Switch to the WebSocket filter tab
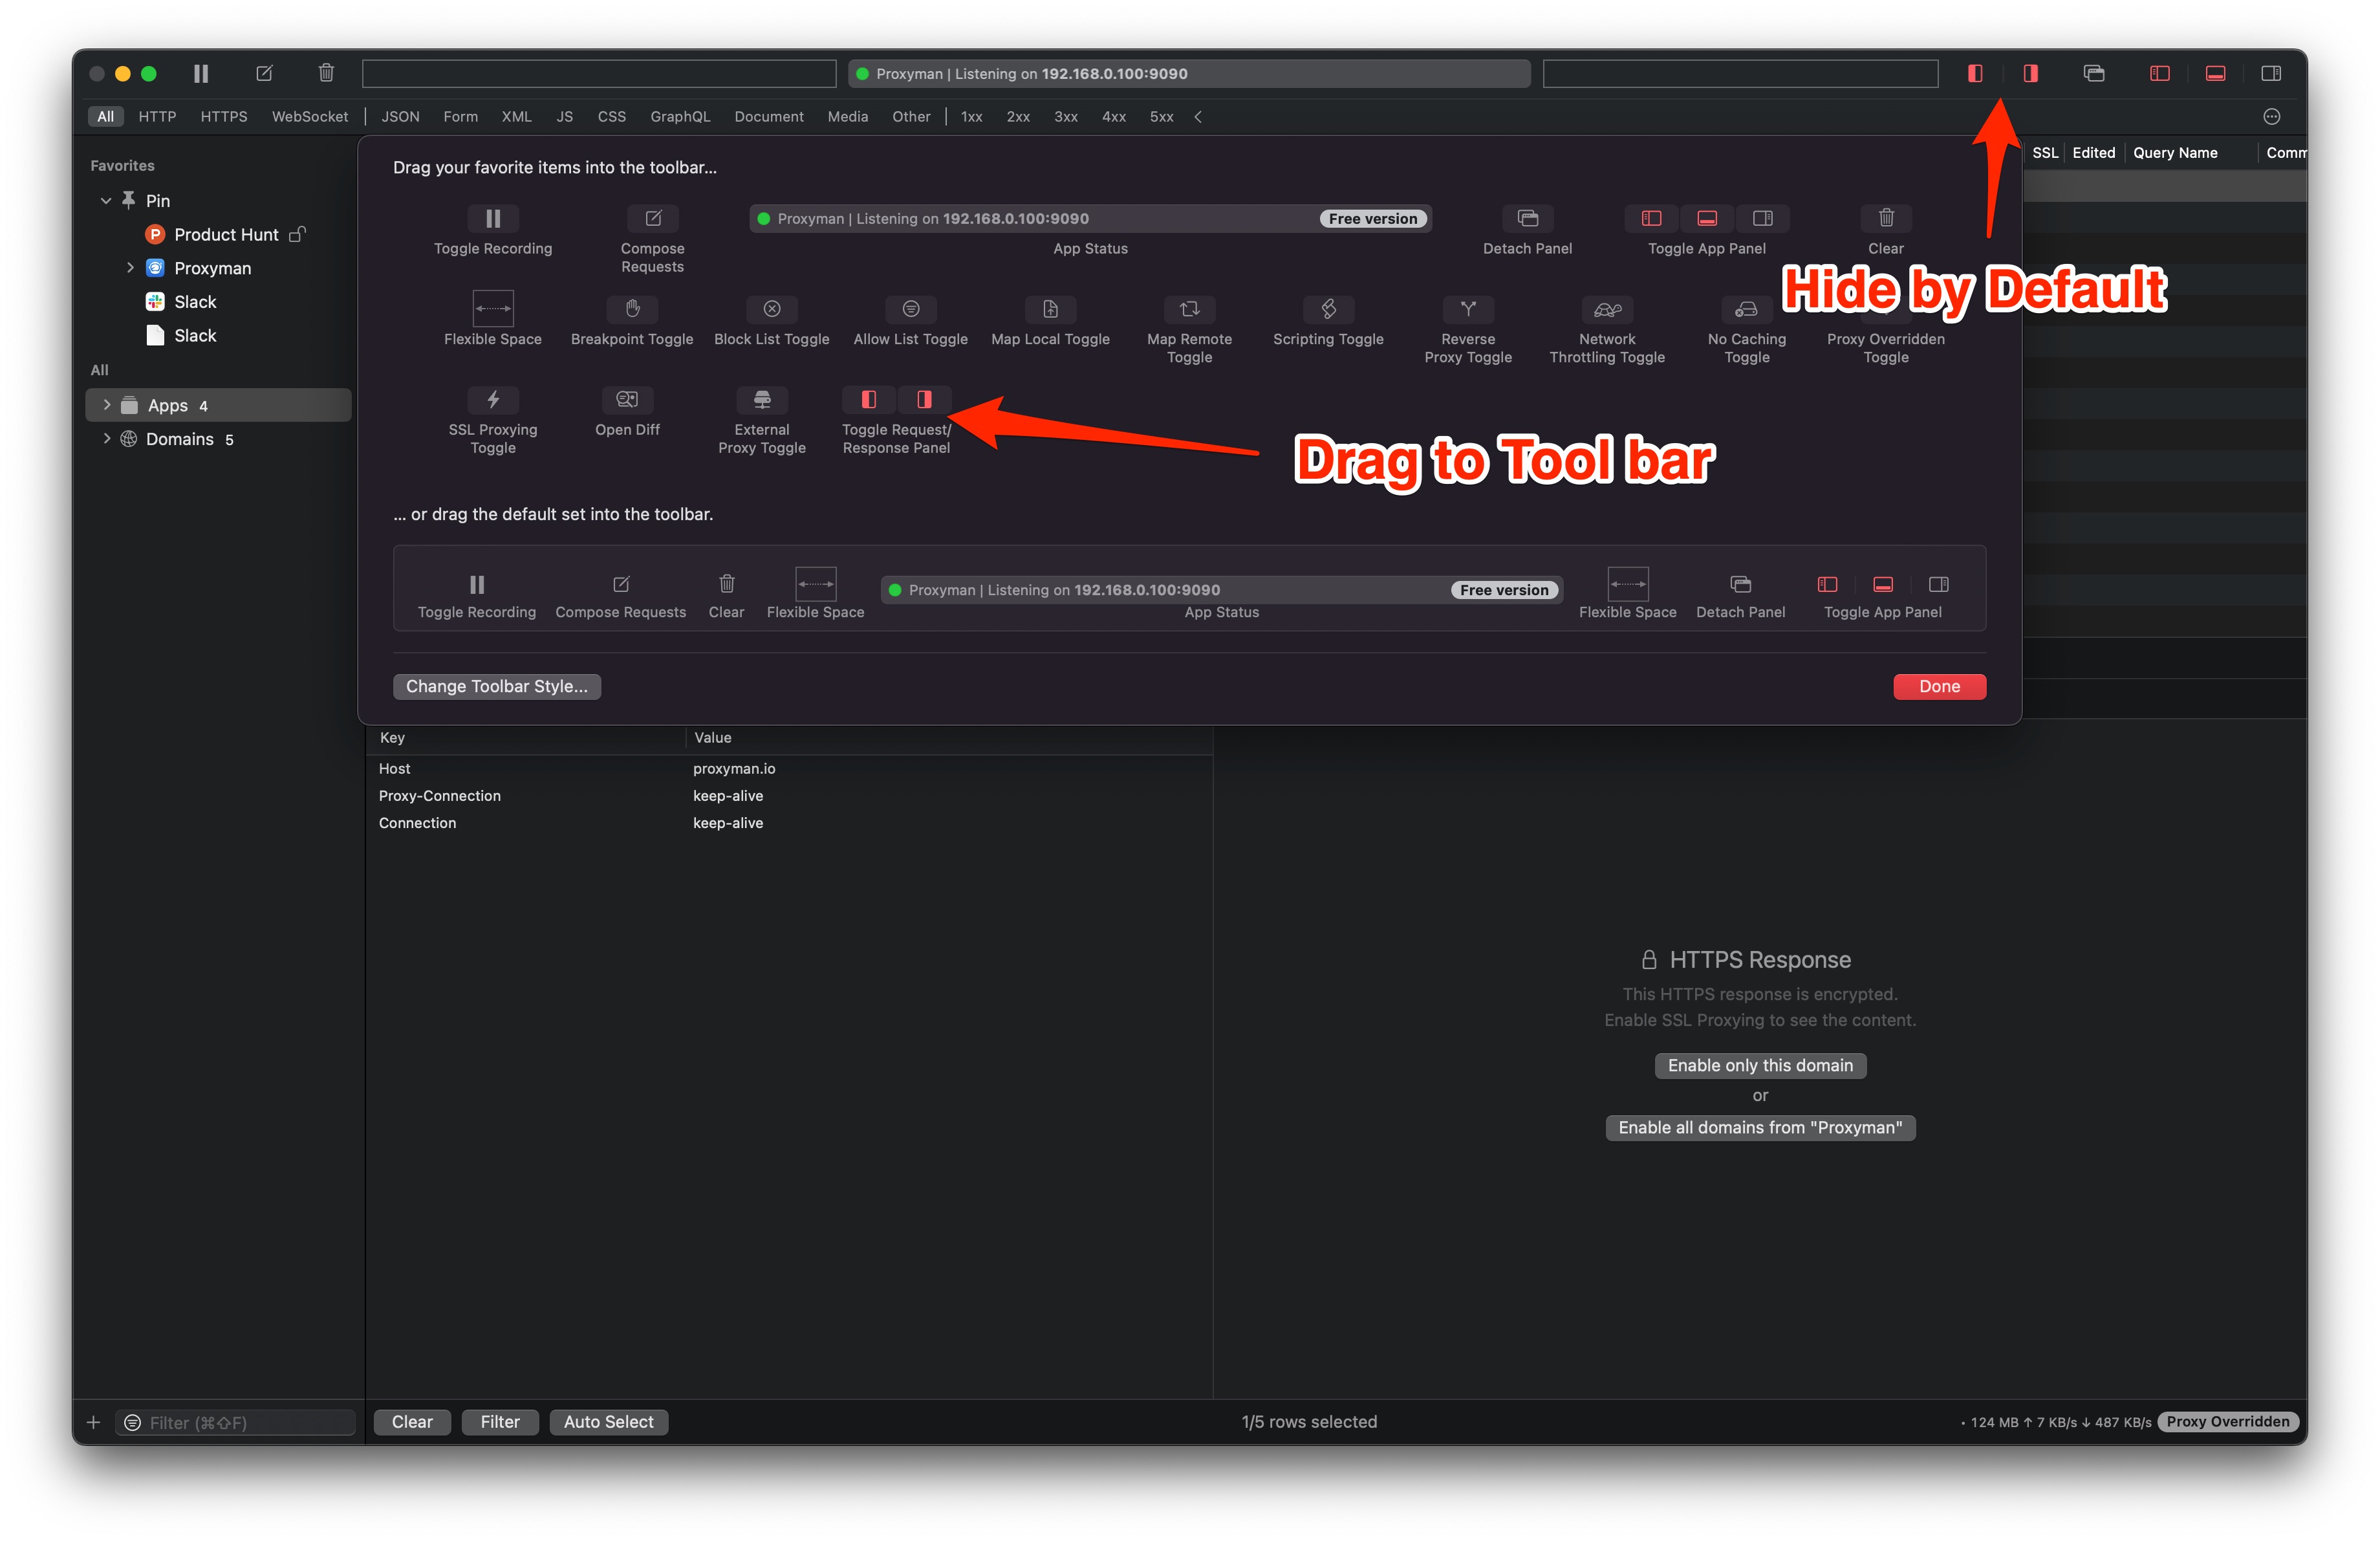The width and height of the screenshot is (2380, 1541). [310, 117]
